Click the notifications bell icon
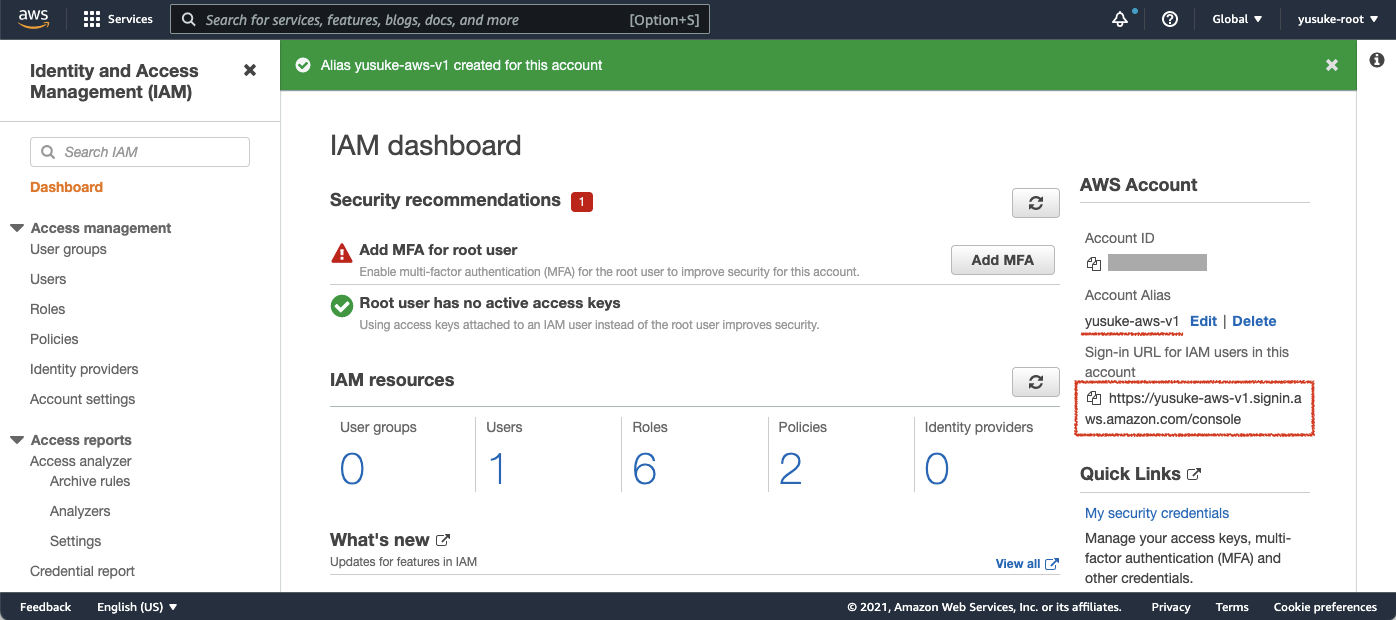 [1120, 20]
